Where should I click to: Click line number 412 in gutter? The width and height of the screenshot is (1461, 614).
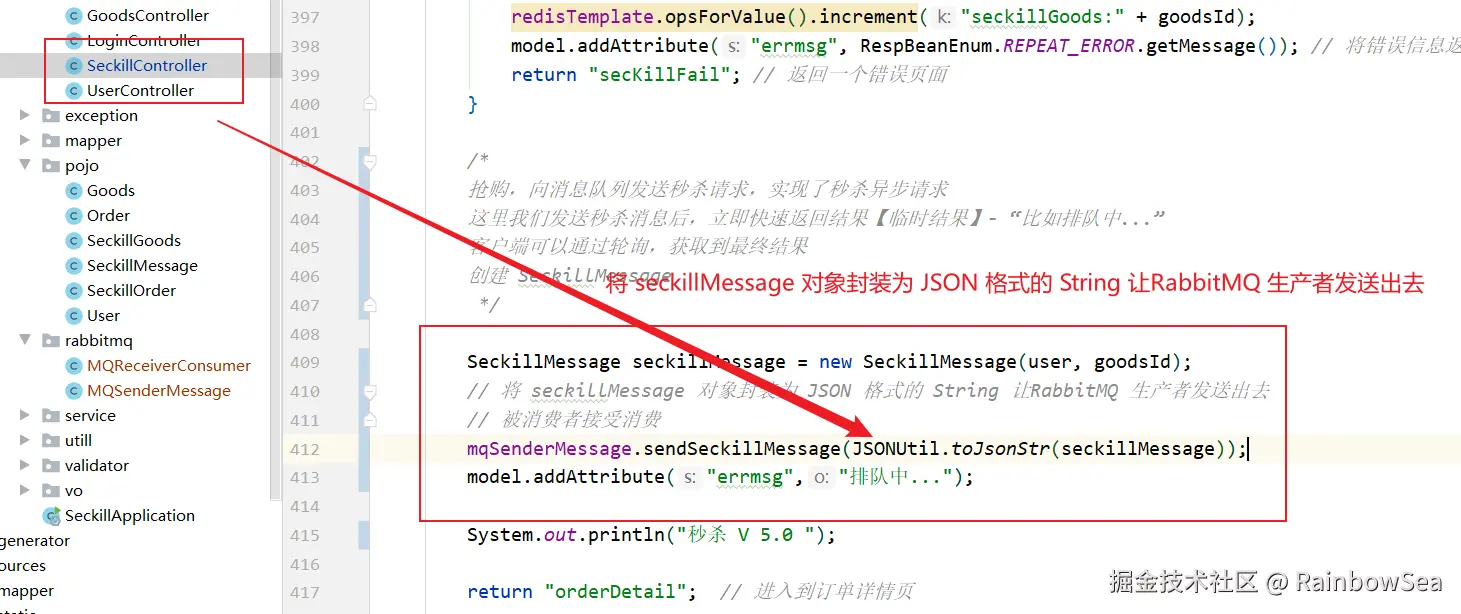(304, 450)
